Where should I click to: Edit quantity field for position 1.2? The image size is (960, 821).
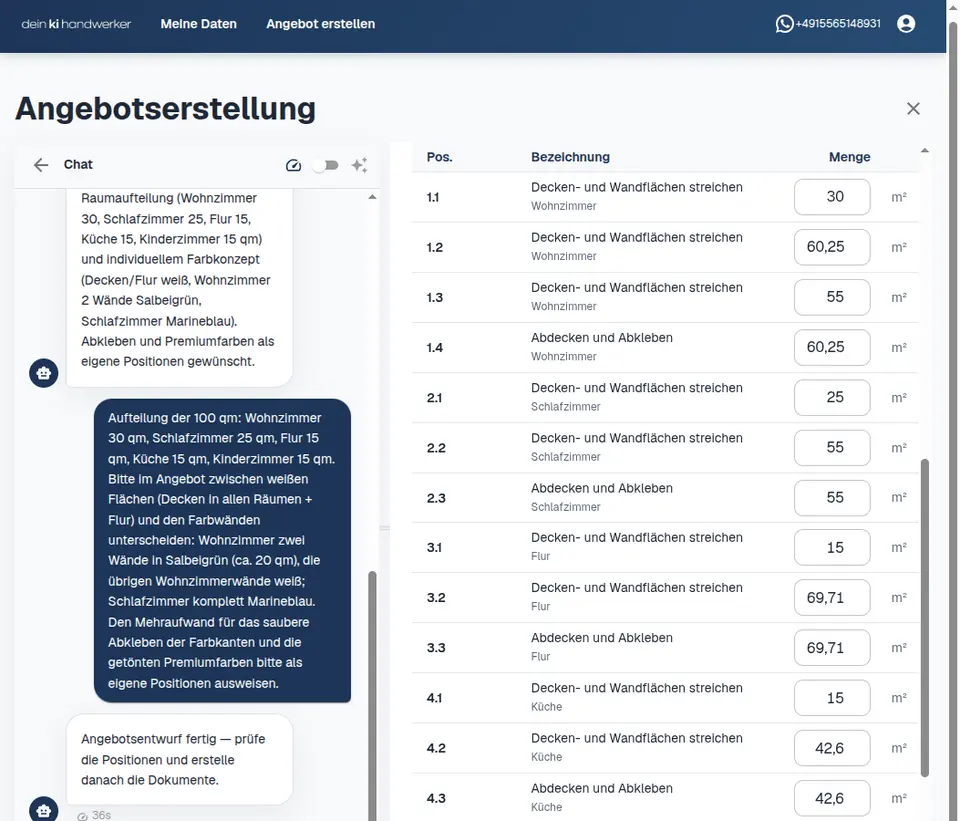tap(832, 247)
